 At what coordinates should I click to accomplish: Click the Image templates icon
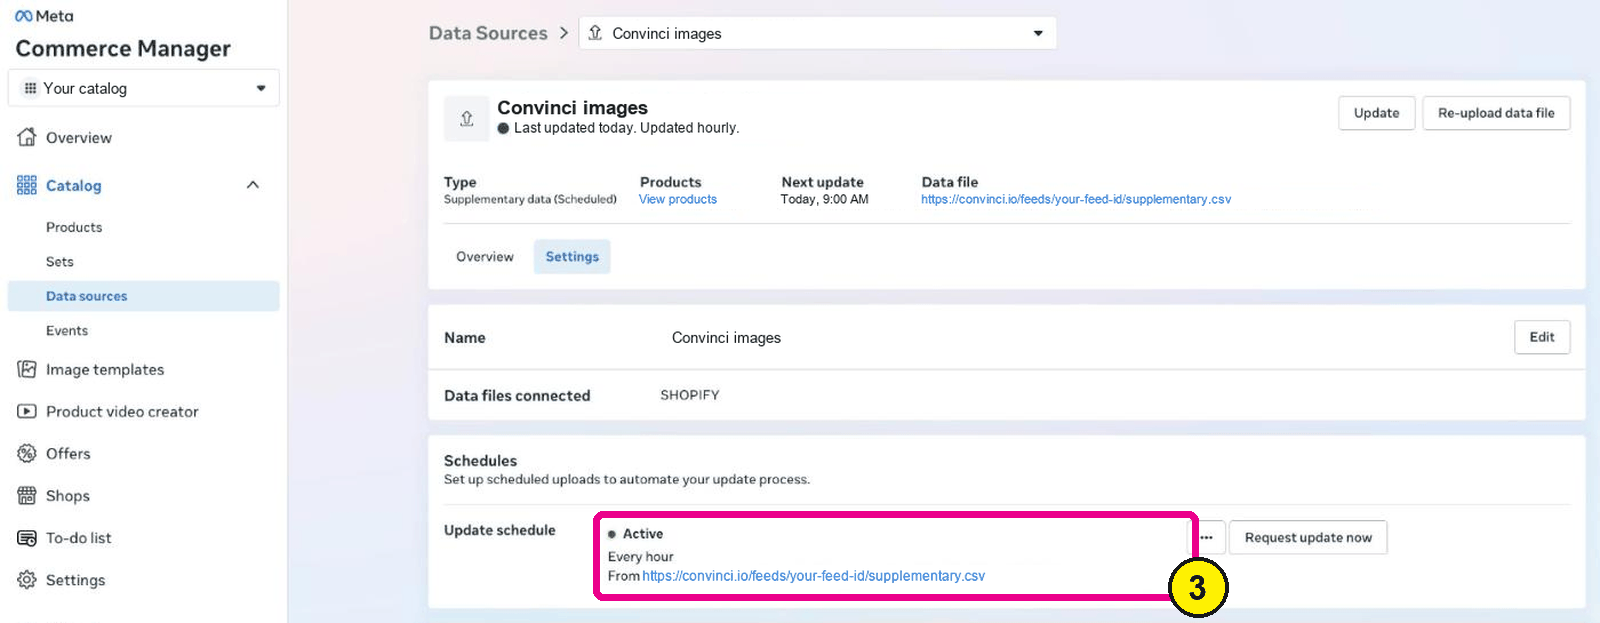click(x=27, y=369)
